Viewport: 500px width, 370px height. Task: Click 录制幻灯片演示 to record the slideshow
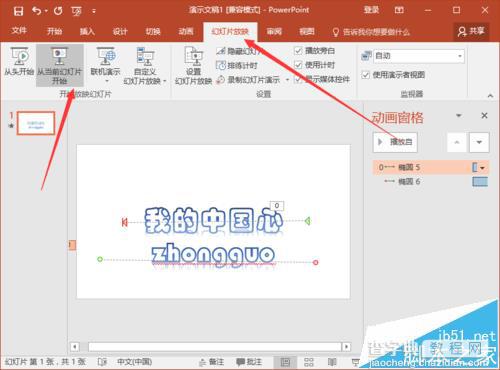(x=249, y=80)
